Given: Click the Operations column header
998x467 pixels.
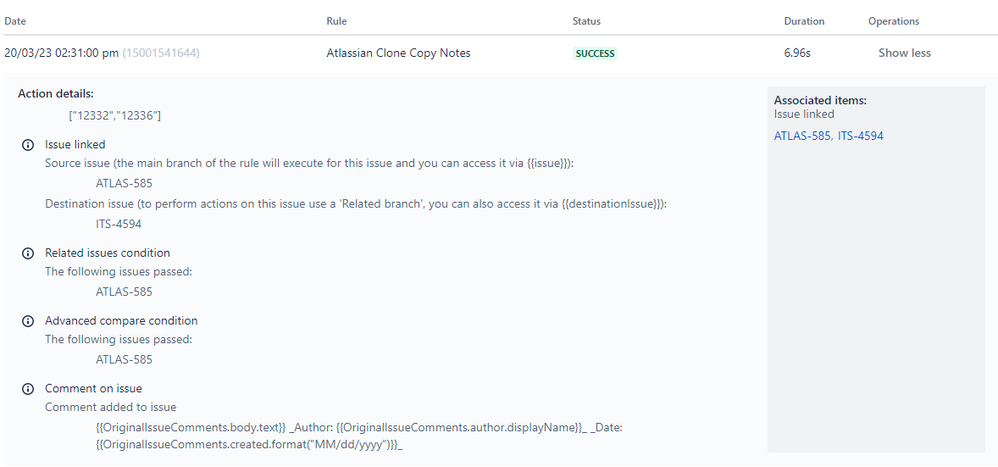Looking at the screenshot, I should 894,21.
